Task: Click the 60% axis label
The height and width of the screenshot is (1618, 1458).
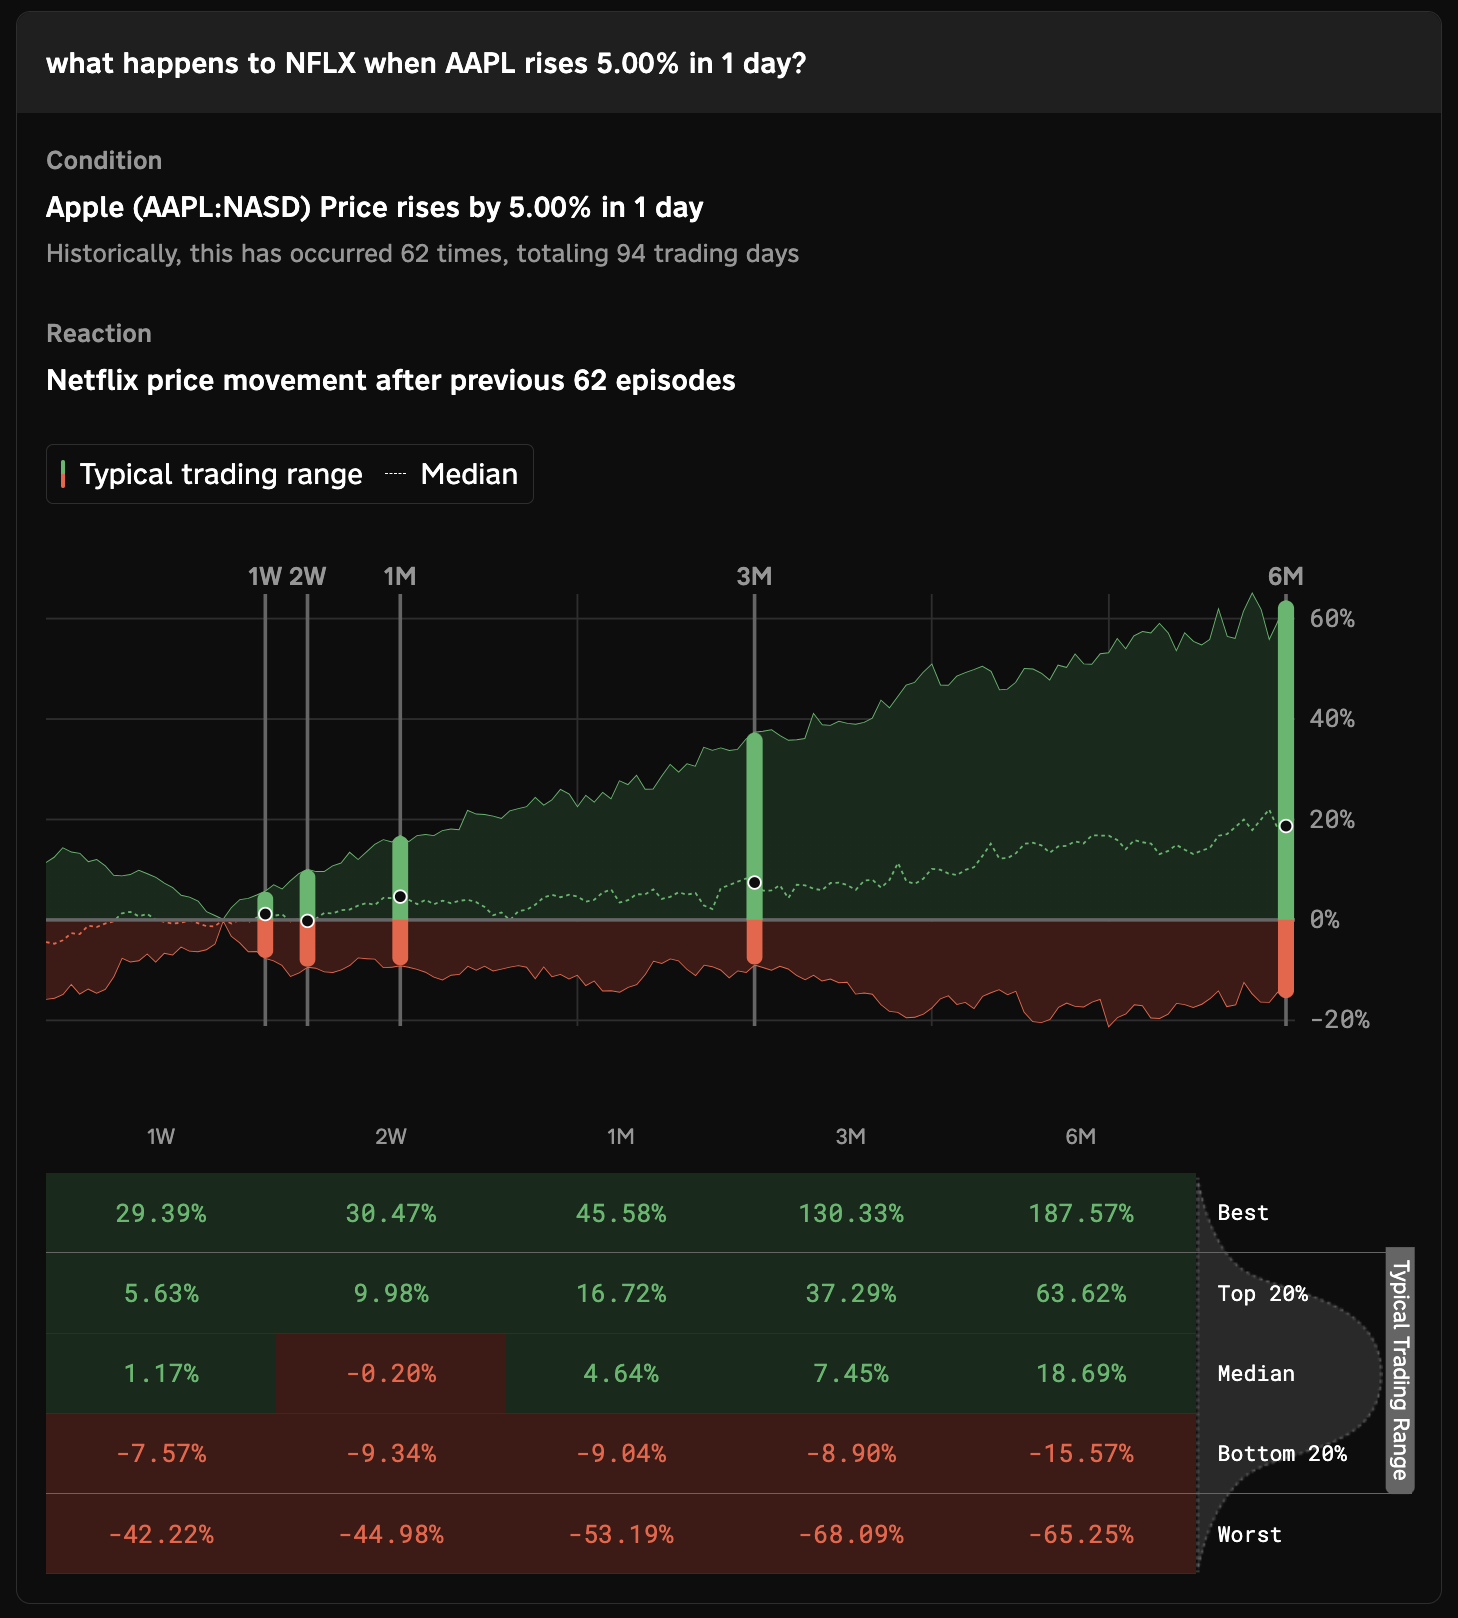Action: click(1332, 619)
